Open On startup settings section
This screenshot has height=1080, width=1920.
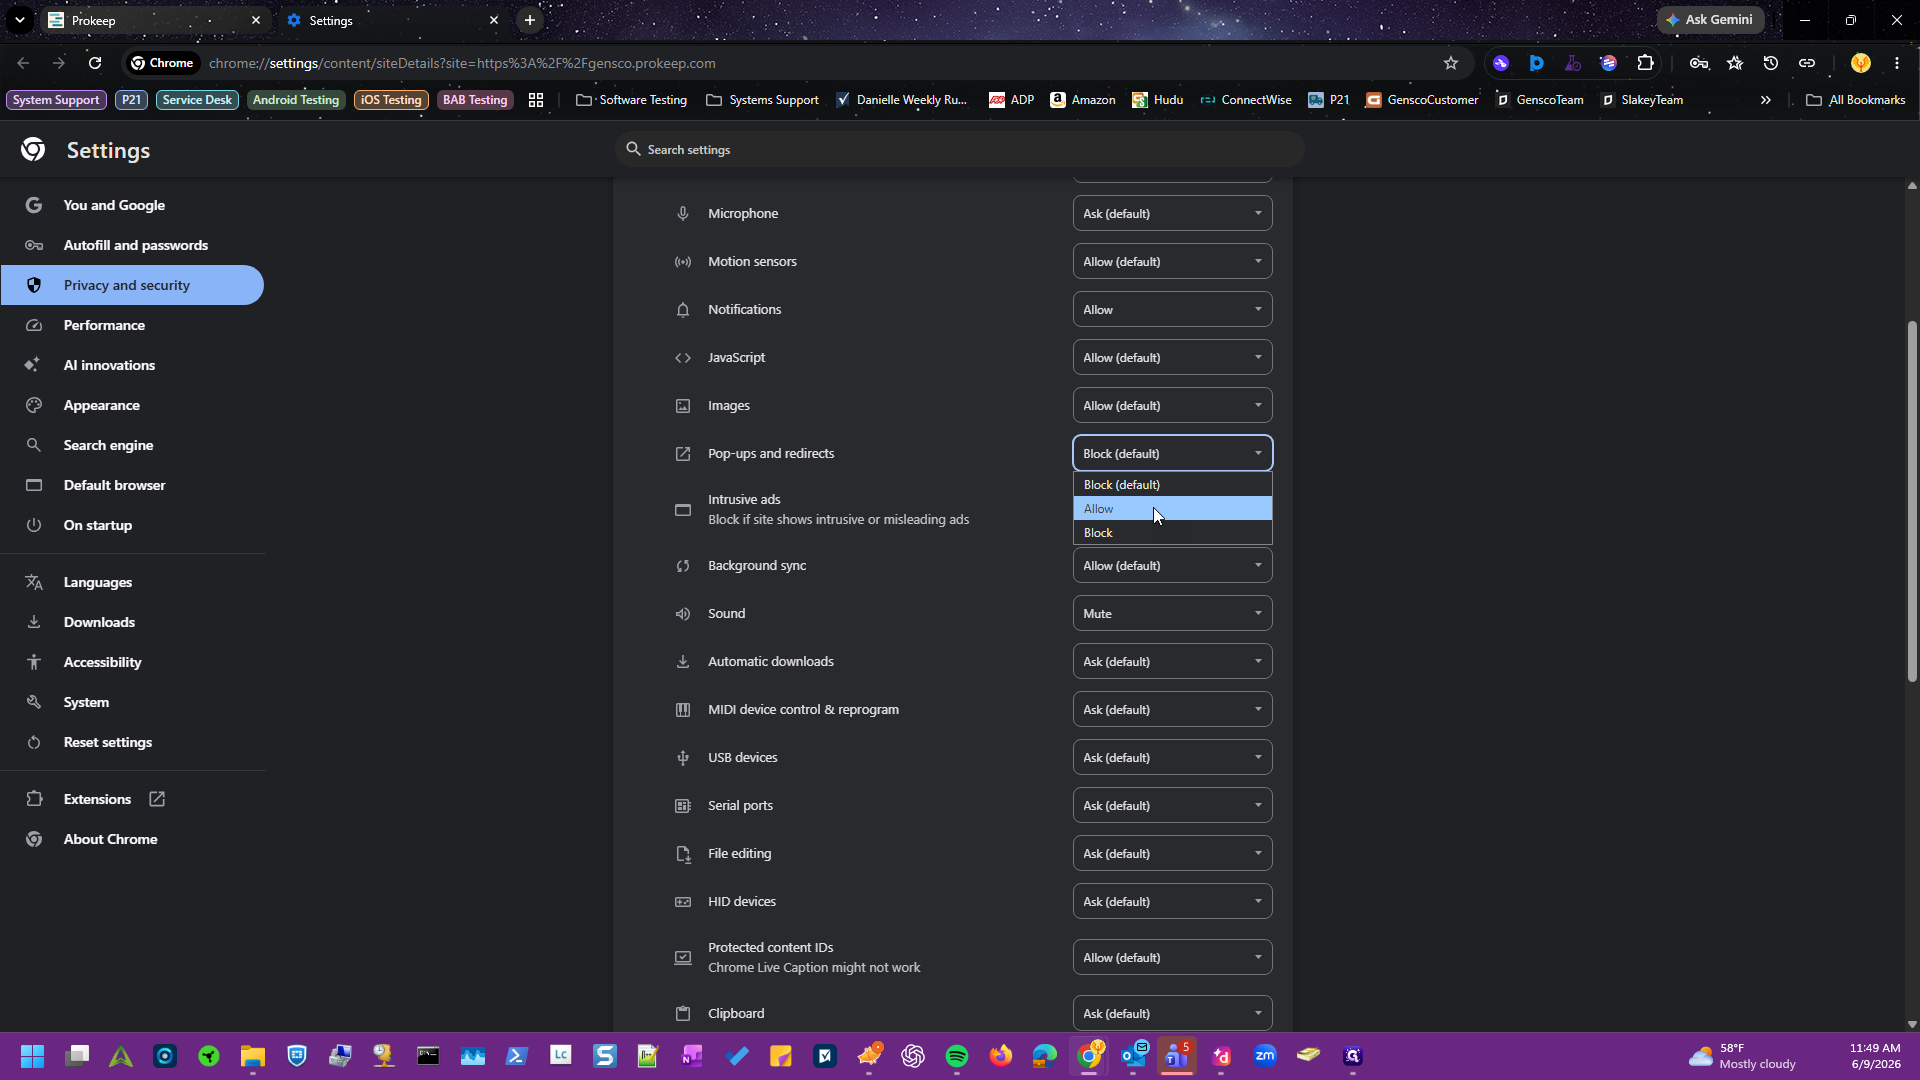point(132,525)
